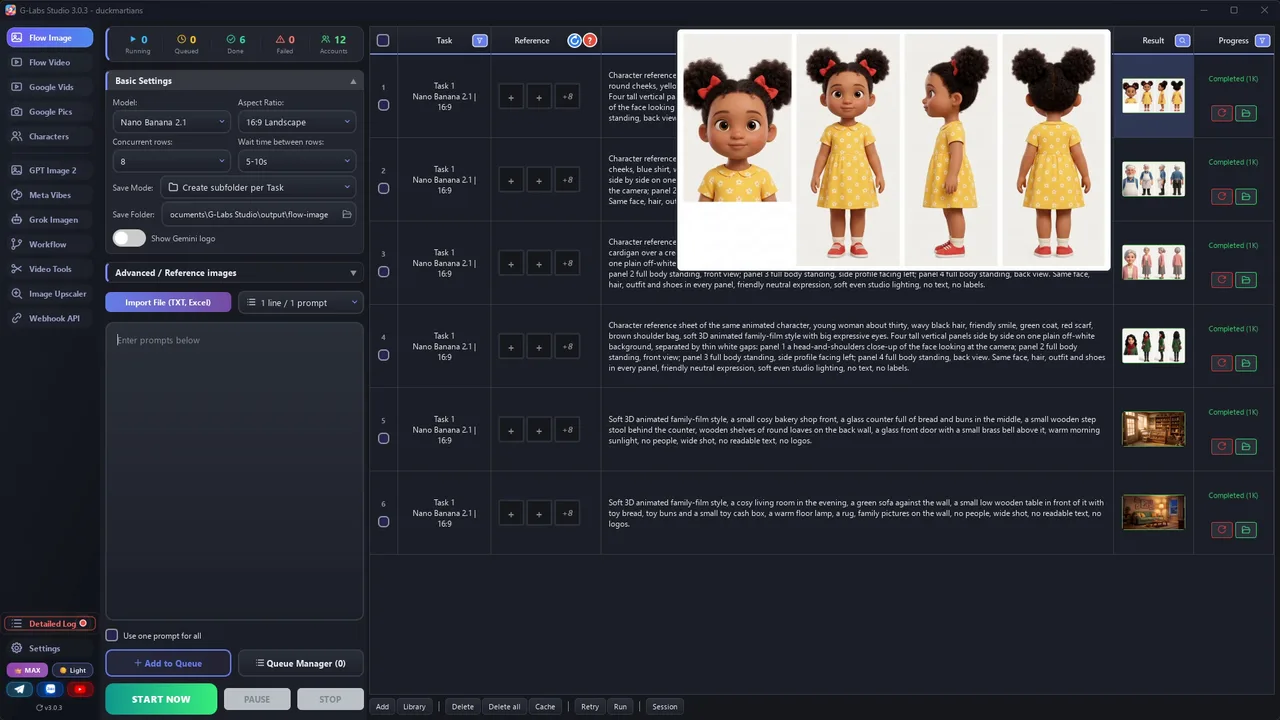
Task: Toggle the Show Gemini logo switch
Action: pyautogui.click(x=129, y=238)
